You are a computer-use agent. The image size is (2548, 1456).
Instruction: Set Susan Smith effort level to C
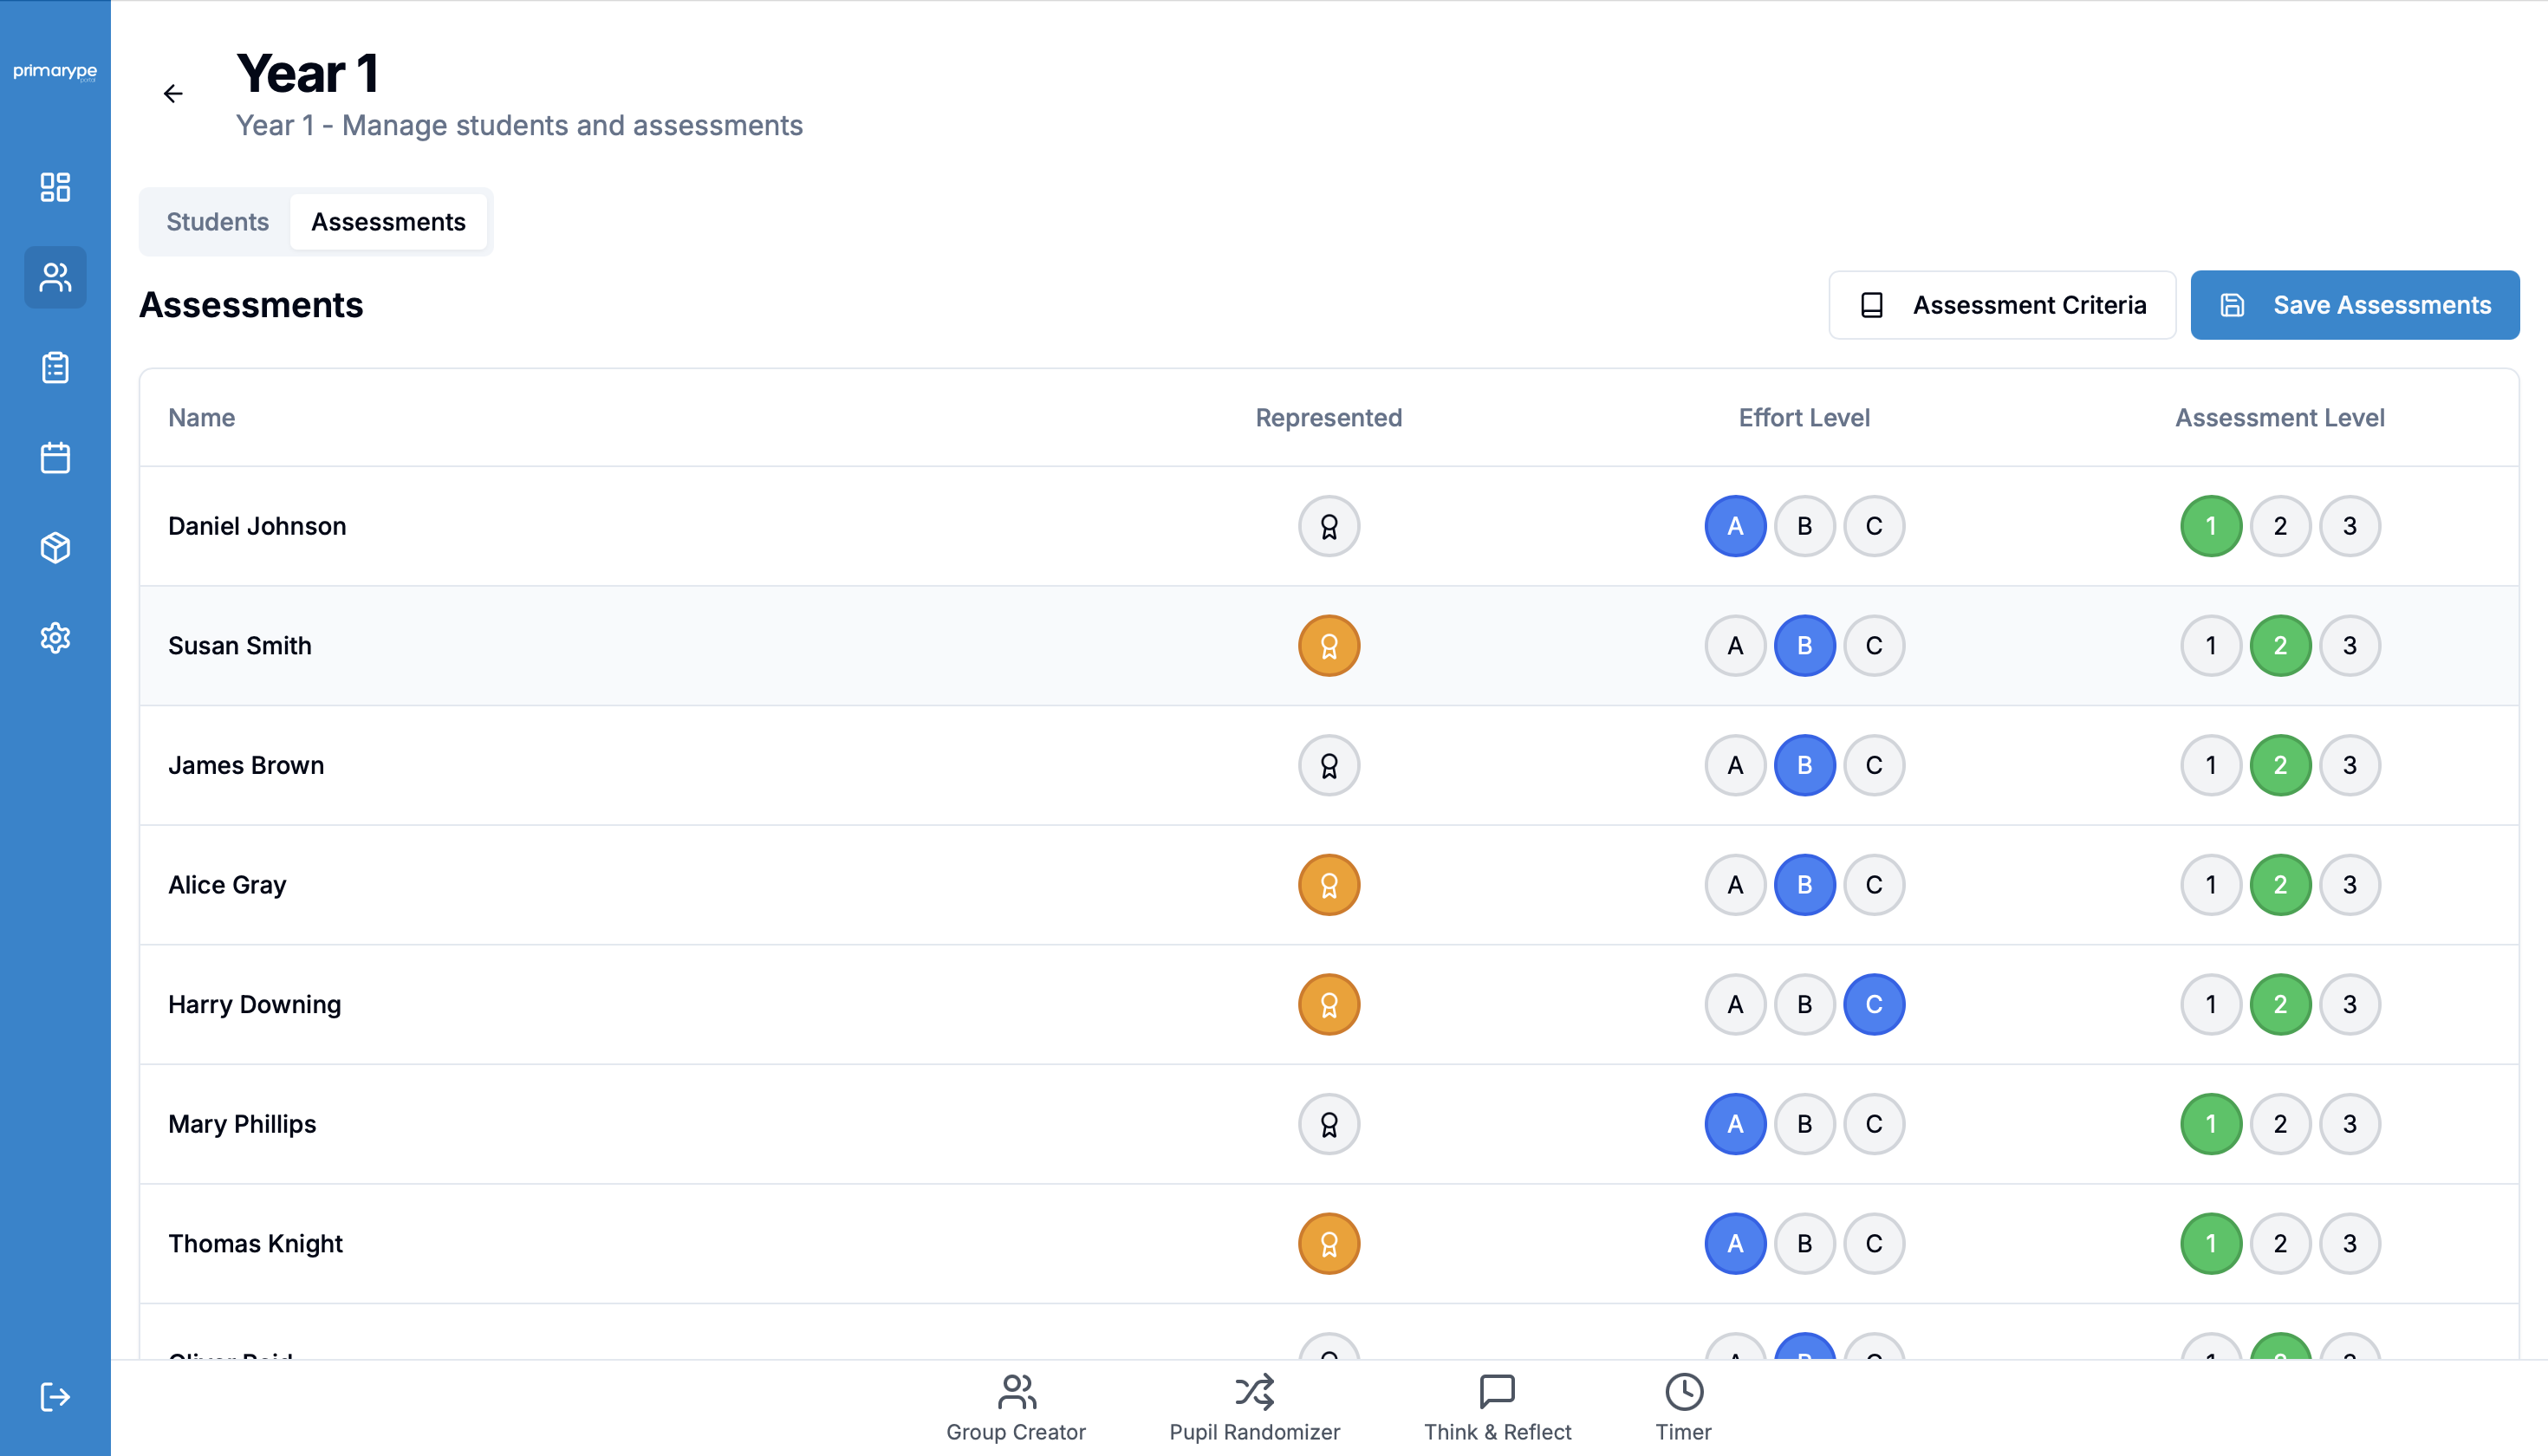(1874, 645)
